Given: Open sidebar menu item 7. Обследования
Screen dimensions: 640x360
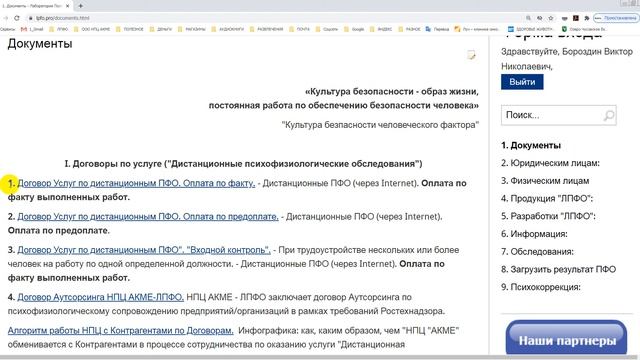Looking at the screenshot, I should [x=537, y=251].
